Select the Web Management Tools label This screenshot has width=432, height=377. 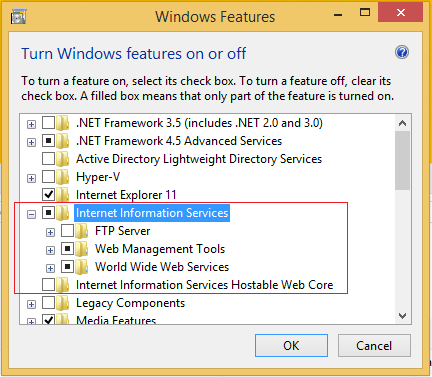coord(160,249)
